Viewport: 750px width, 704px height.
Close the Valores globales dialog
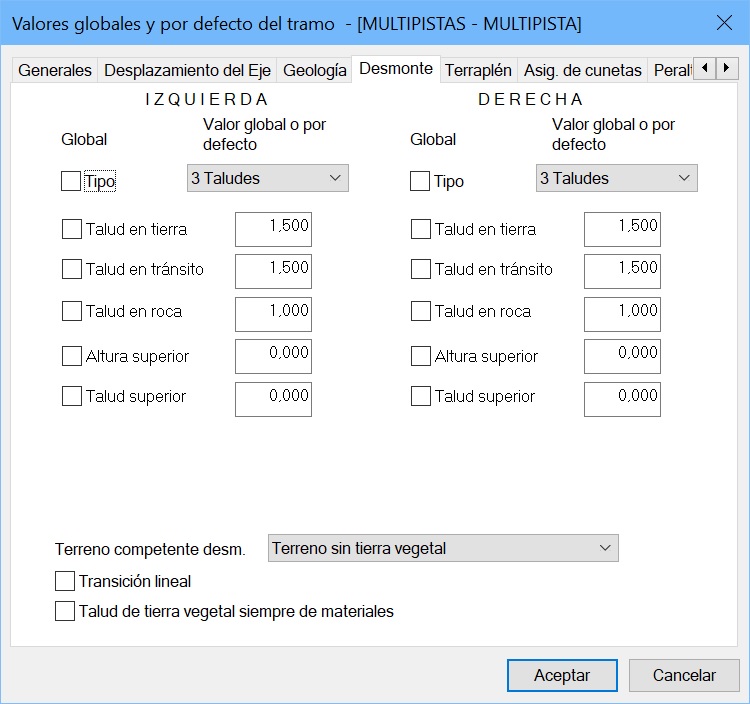coord(724,22)
